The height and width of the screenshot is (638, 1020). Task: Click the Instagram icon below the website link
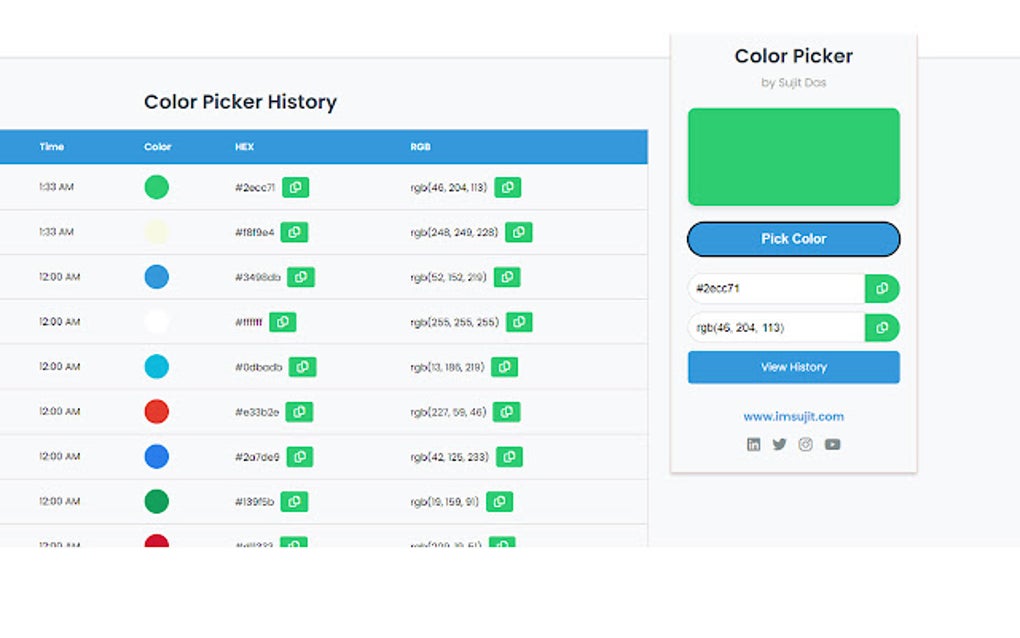pyautogui.click(x=805, y=444)
